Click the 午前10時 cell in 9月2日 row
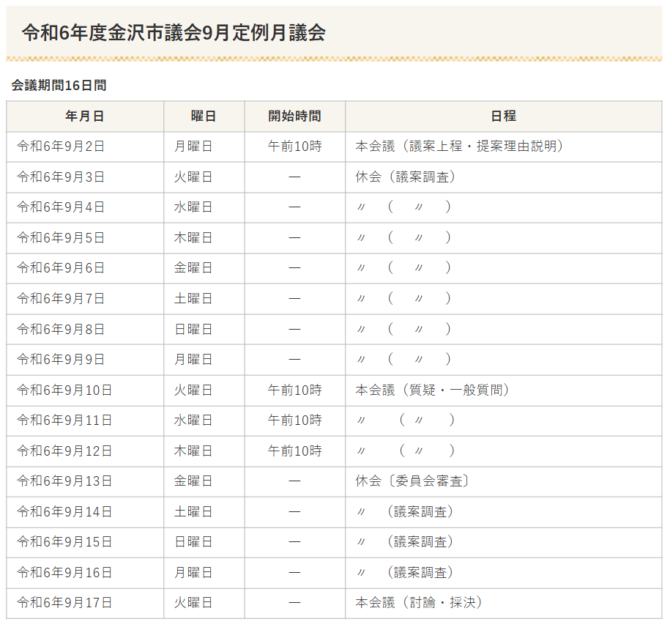 tap(294, 147)
